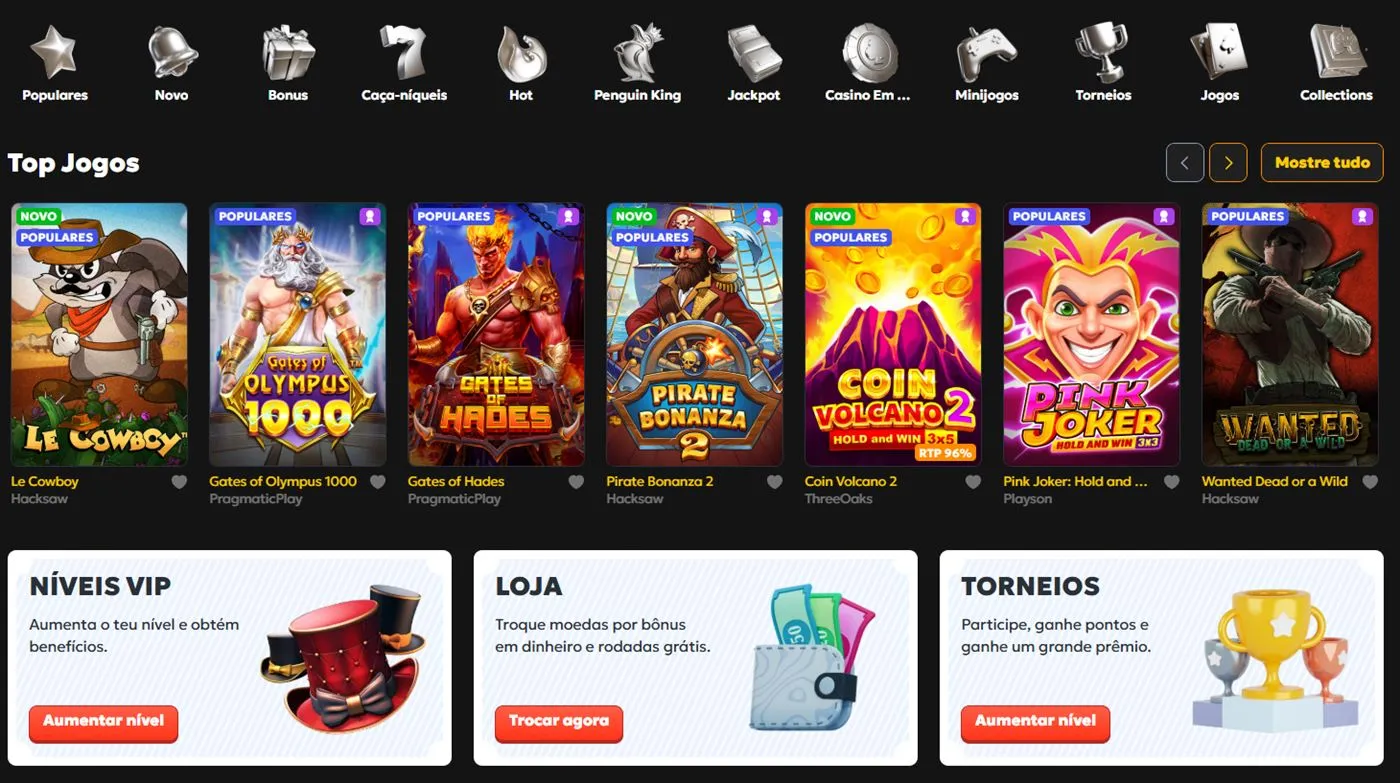The height and width of the screenshot is (783, 1400).
Task: Switch to the Jogos cards category
Action: [x=1219, y=63]
